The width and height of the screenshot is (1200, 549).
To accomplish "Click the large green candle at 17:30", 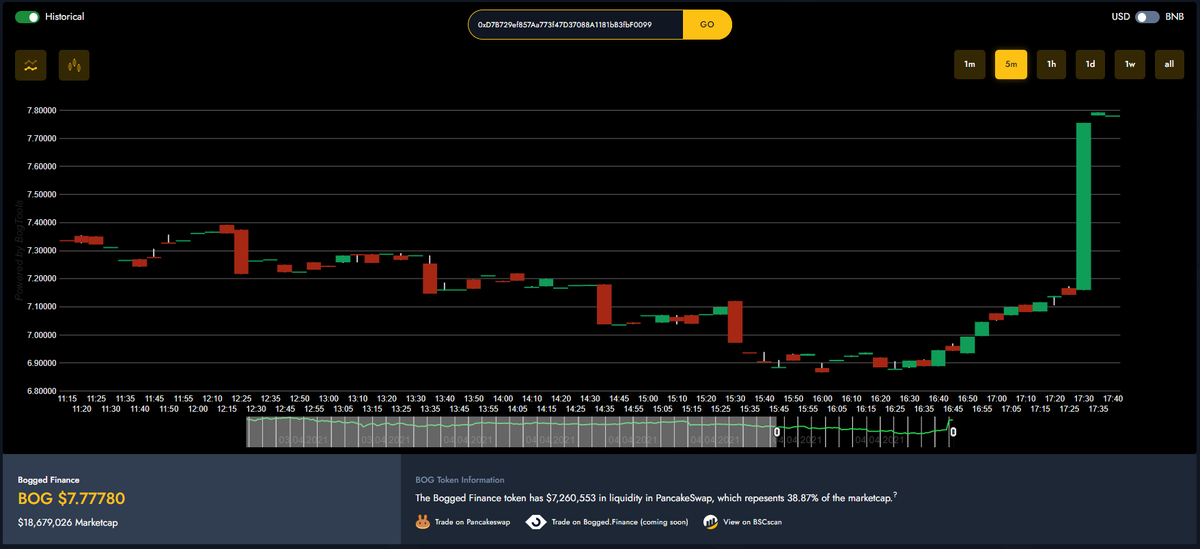I will [x=1083, y=206].
